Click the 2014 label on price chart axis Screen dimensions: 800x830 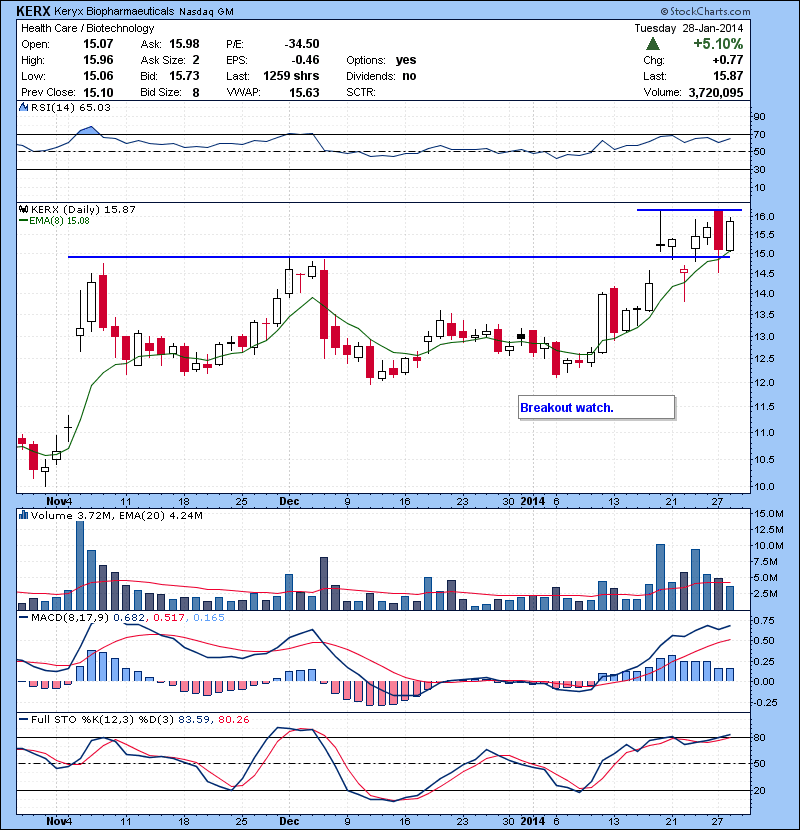[x=532, y=501]
